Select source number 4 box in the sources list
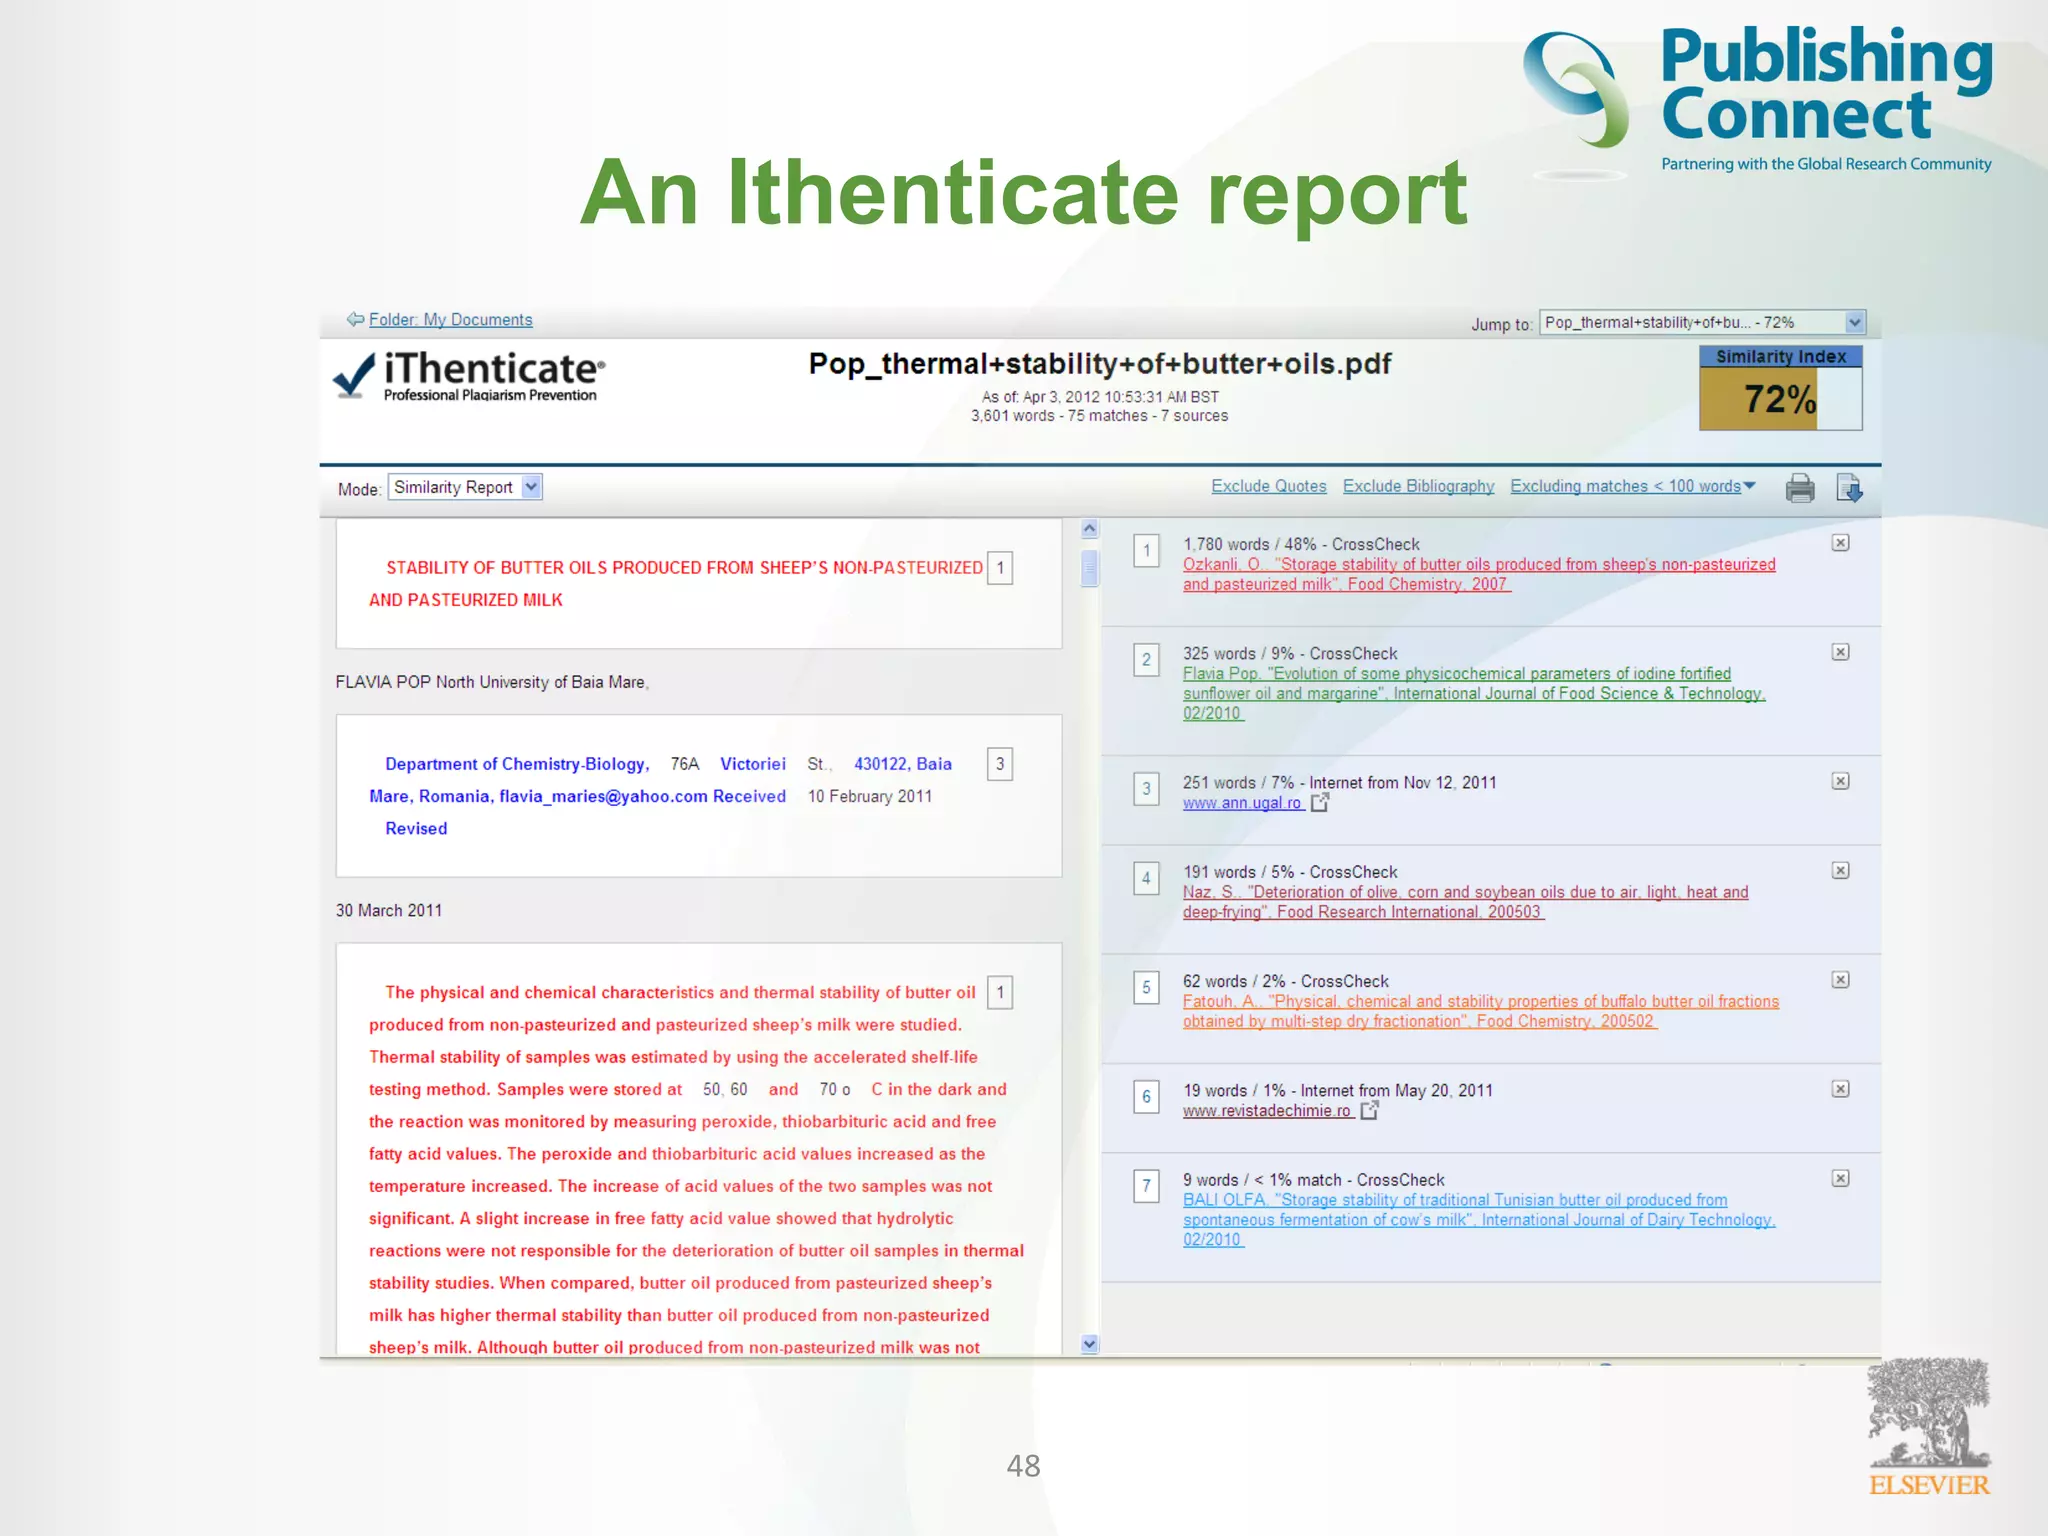 [x=1146, y=878]
